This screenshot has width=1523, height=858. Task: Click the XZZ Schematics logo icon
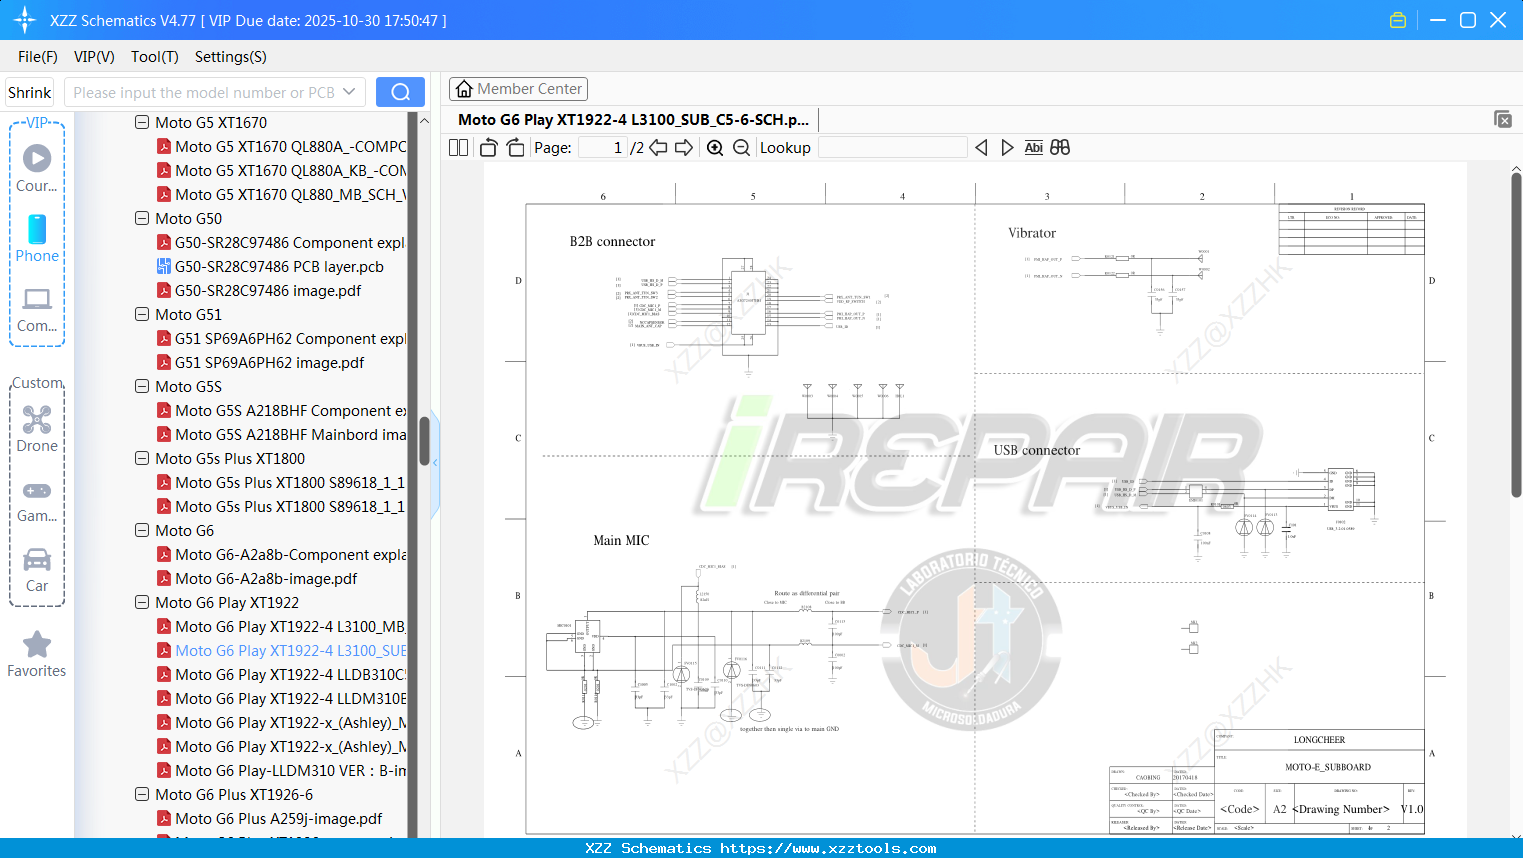(24, 20)
